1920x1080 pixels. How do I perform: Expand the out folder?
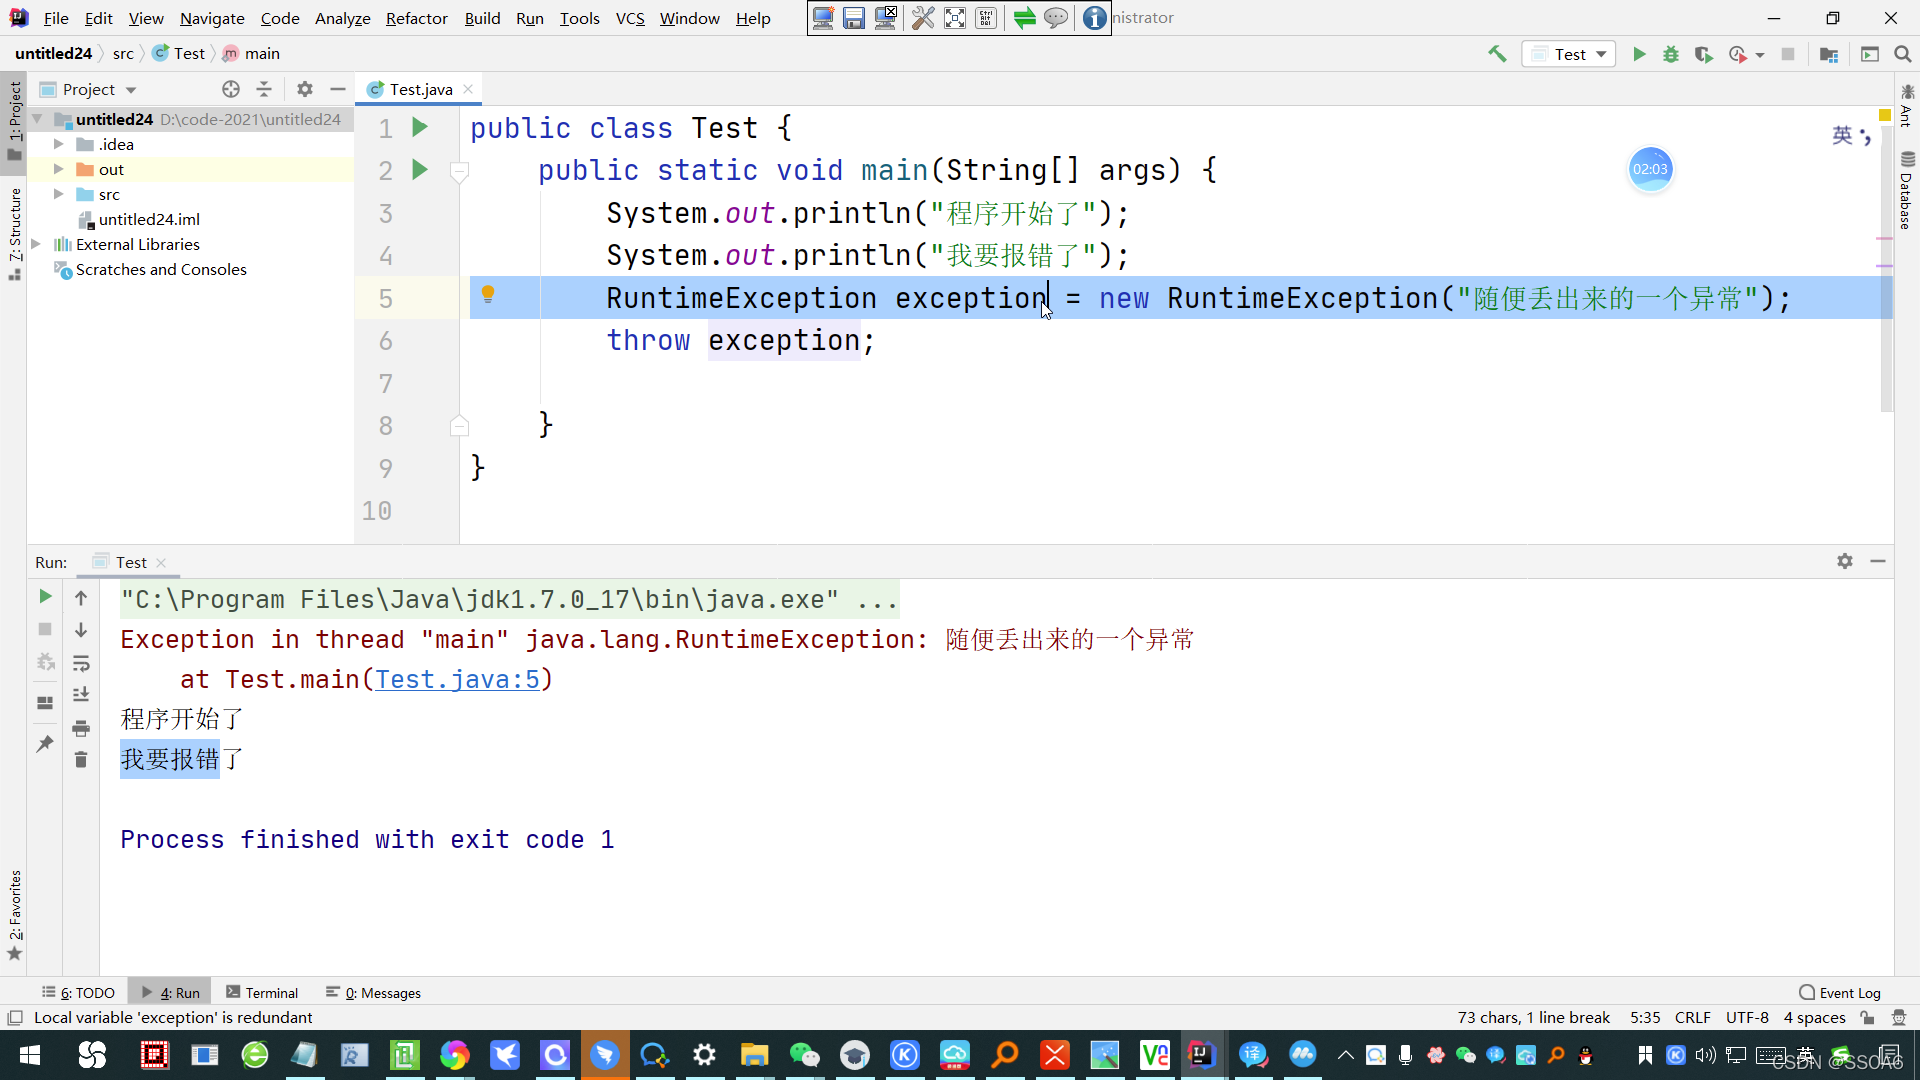tap(59, 169)
